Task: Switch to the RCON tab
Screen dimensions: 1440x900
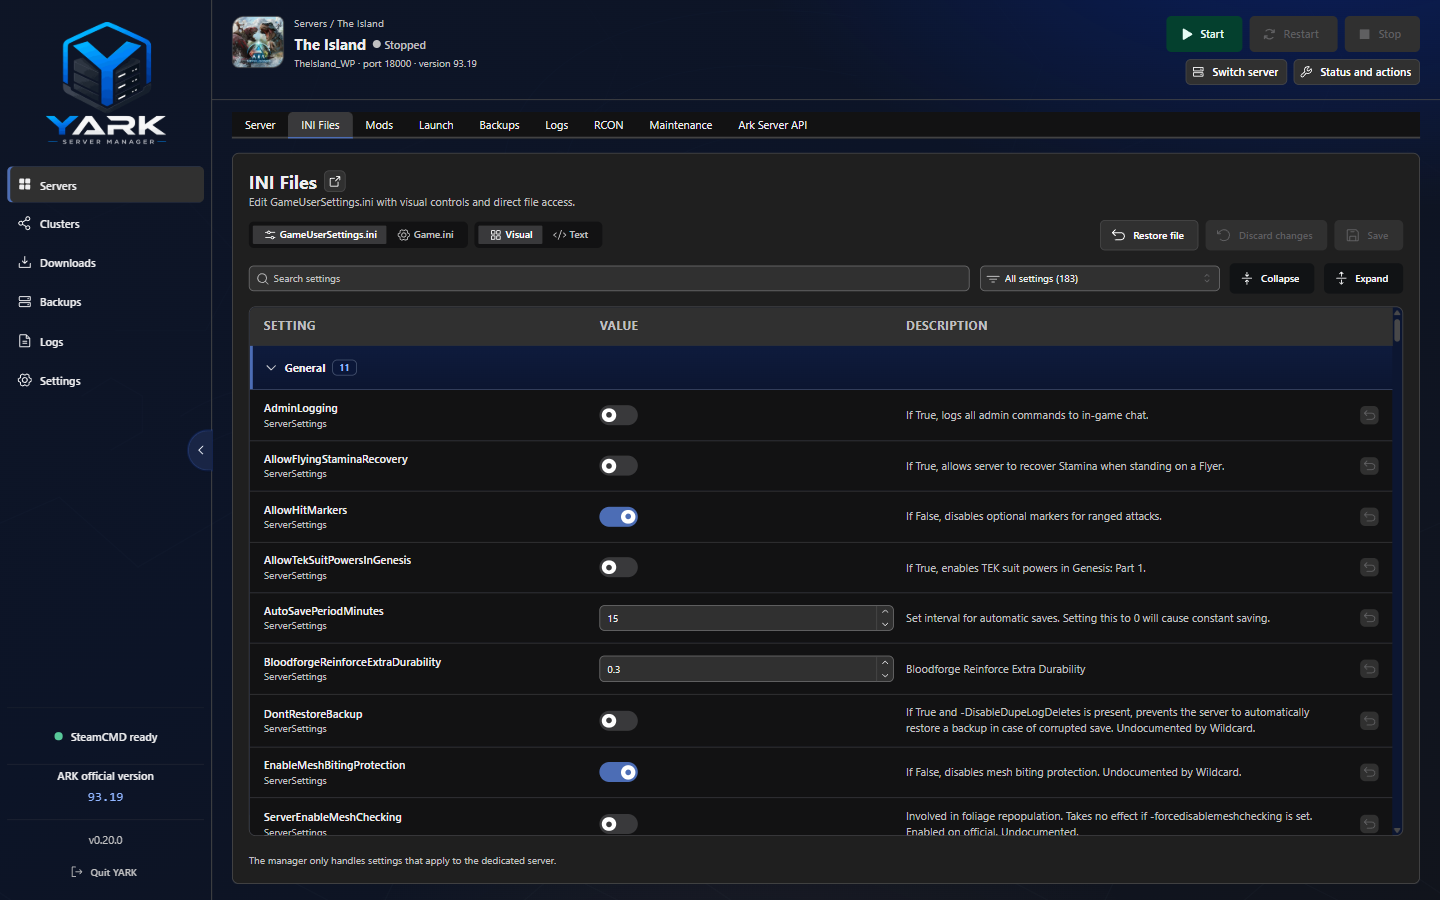Action: click(x=609, y=125)
